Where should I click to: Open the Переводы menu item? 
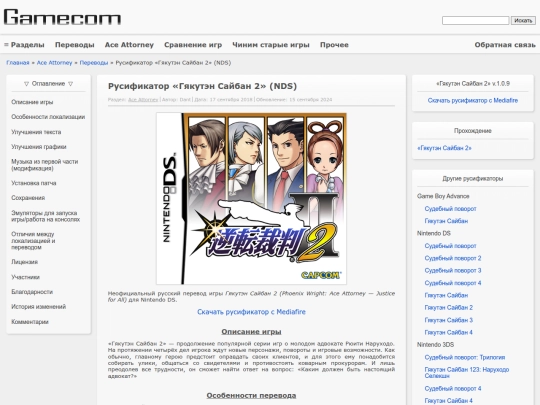(75, 45)
